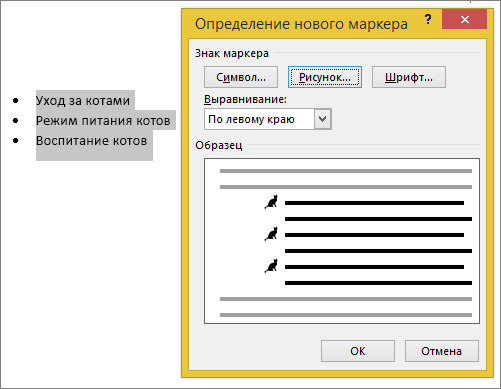This screenshot has width=501, height=389.
Task: Click the text Режим питания котов
Action: pyautogui.click(x=103, y=121)
